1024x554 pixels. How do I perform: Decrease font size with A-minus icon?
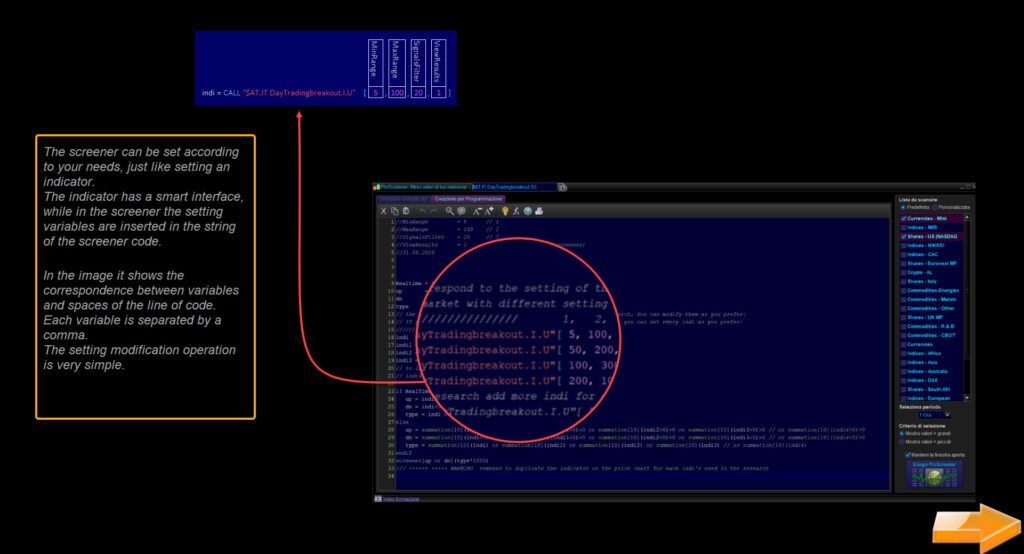click(x=477, y=211)
